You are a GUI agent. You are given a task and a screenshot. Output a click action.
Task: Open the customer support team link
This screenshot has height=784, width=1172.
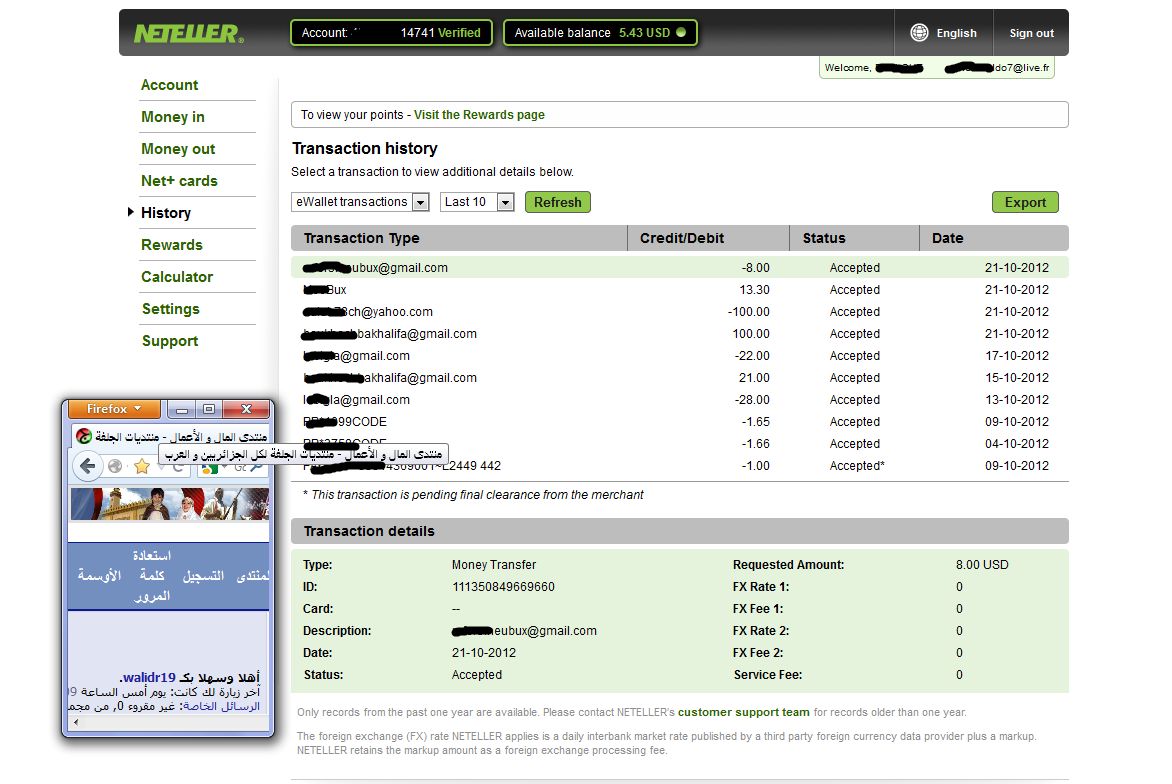744,712
